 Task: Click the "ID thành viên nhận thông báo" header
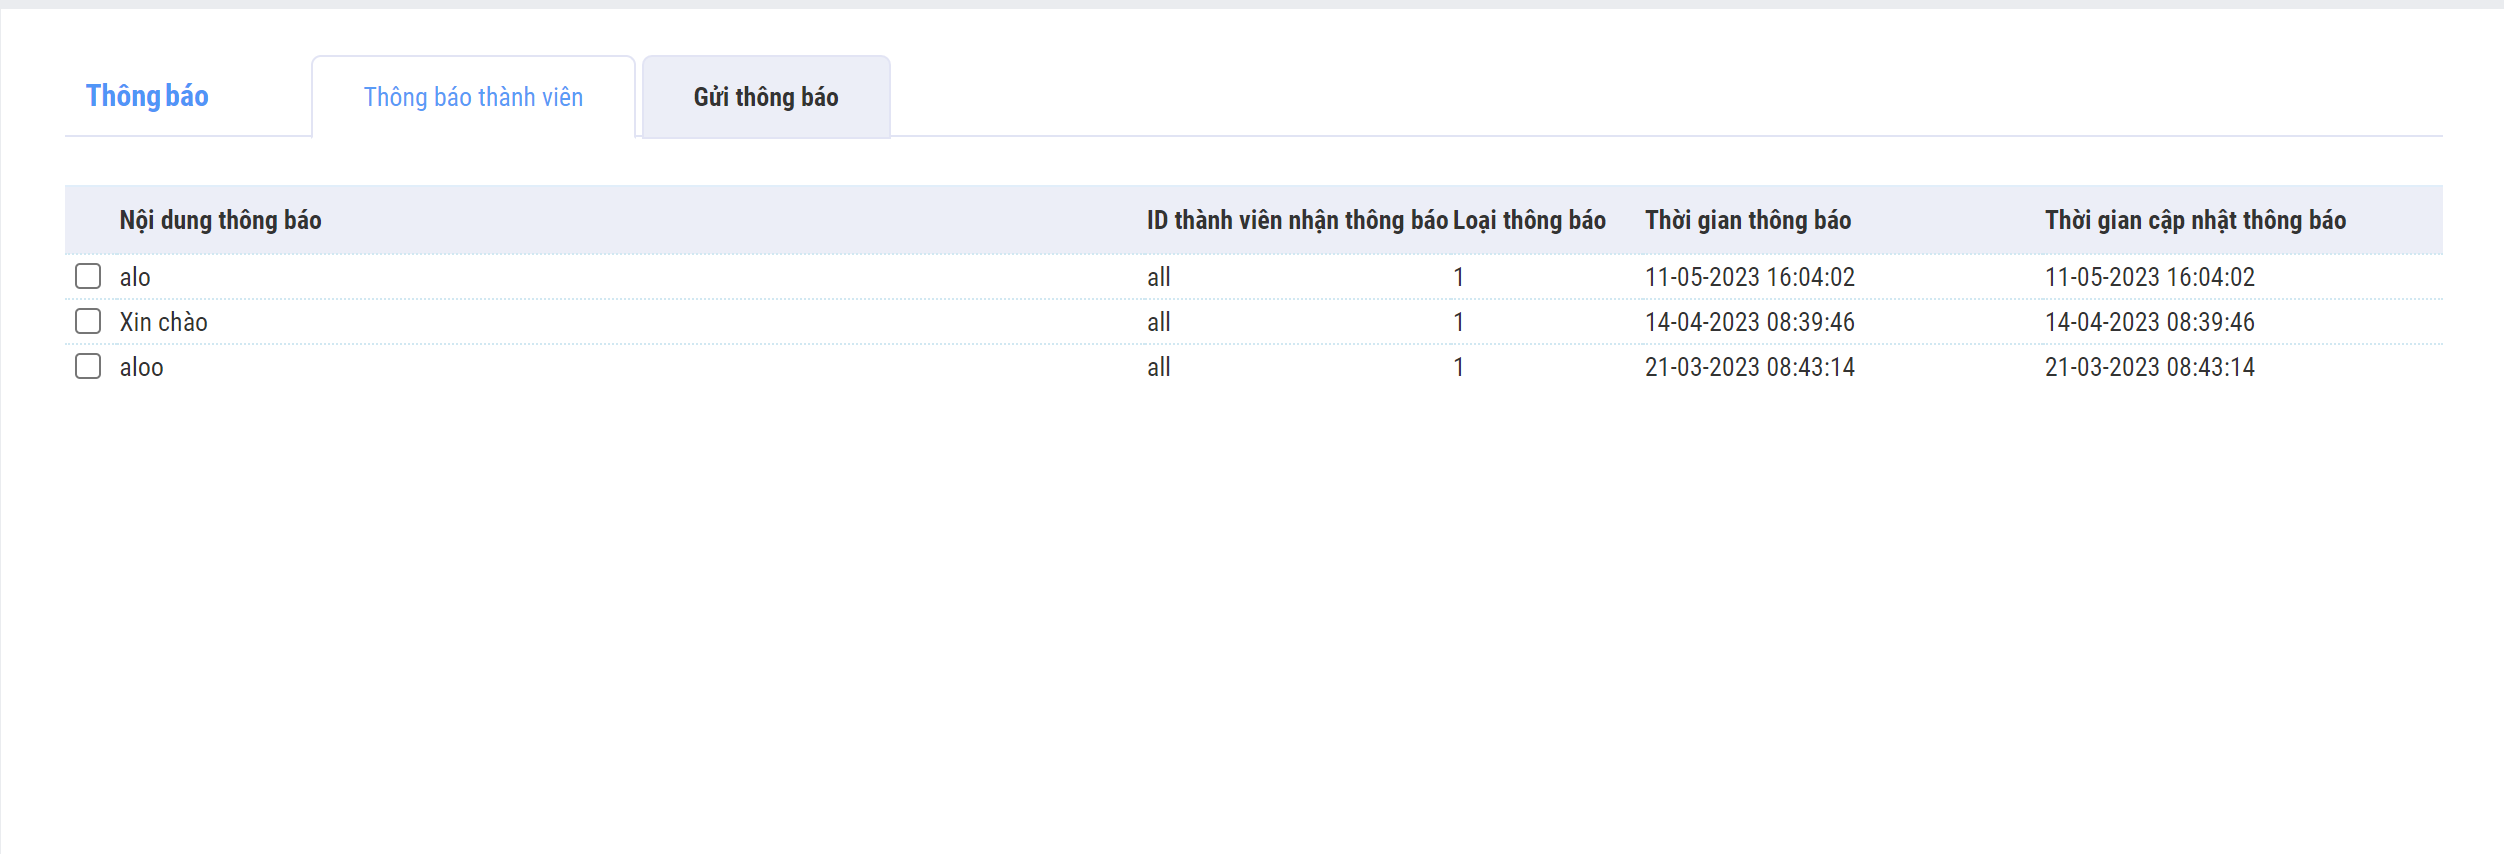click(1296, 220)
